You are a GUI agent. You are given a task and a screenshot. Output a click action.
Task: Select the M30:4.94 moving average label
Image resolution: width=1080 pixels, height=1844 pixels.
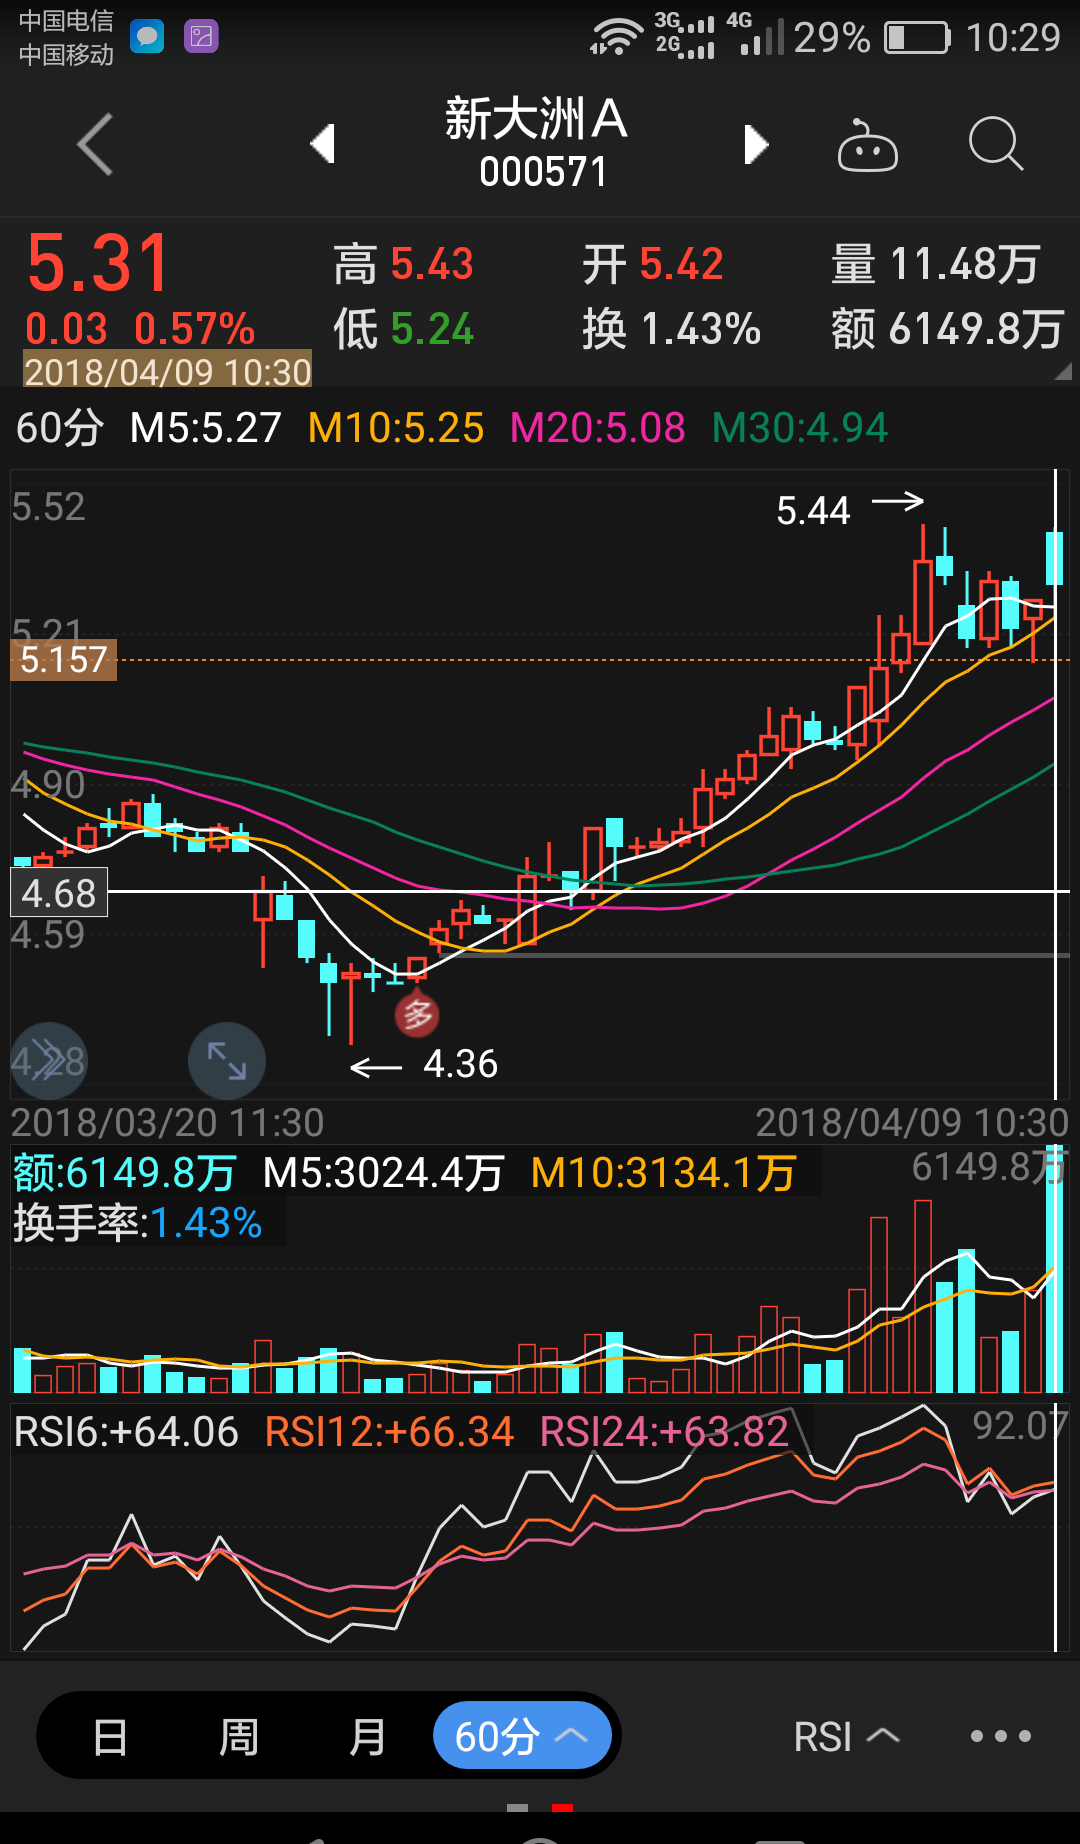coord(800,428)
